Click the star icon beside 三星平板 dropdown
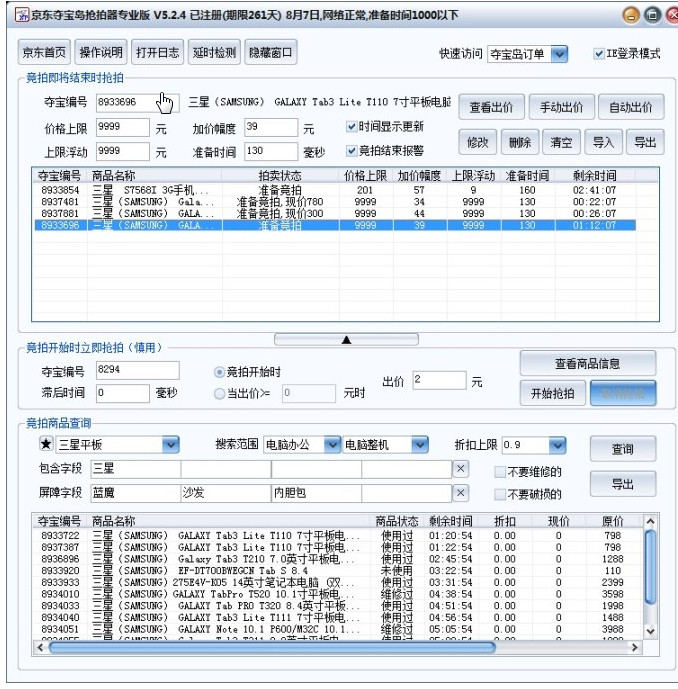Screen dimensions: 678x689 (x=45, y=444)
